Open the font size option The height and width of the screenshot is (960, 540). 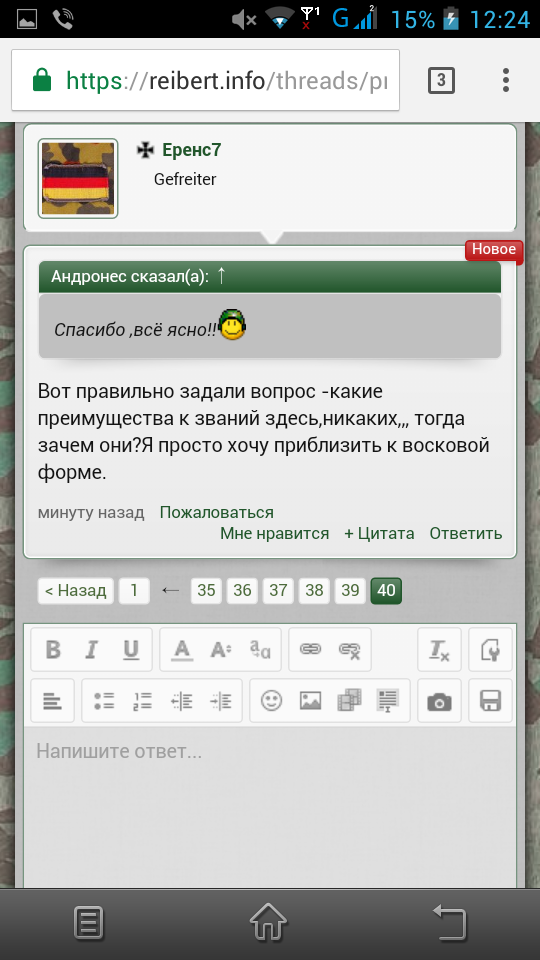220,650
